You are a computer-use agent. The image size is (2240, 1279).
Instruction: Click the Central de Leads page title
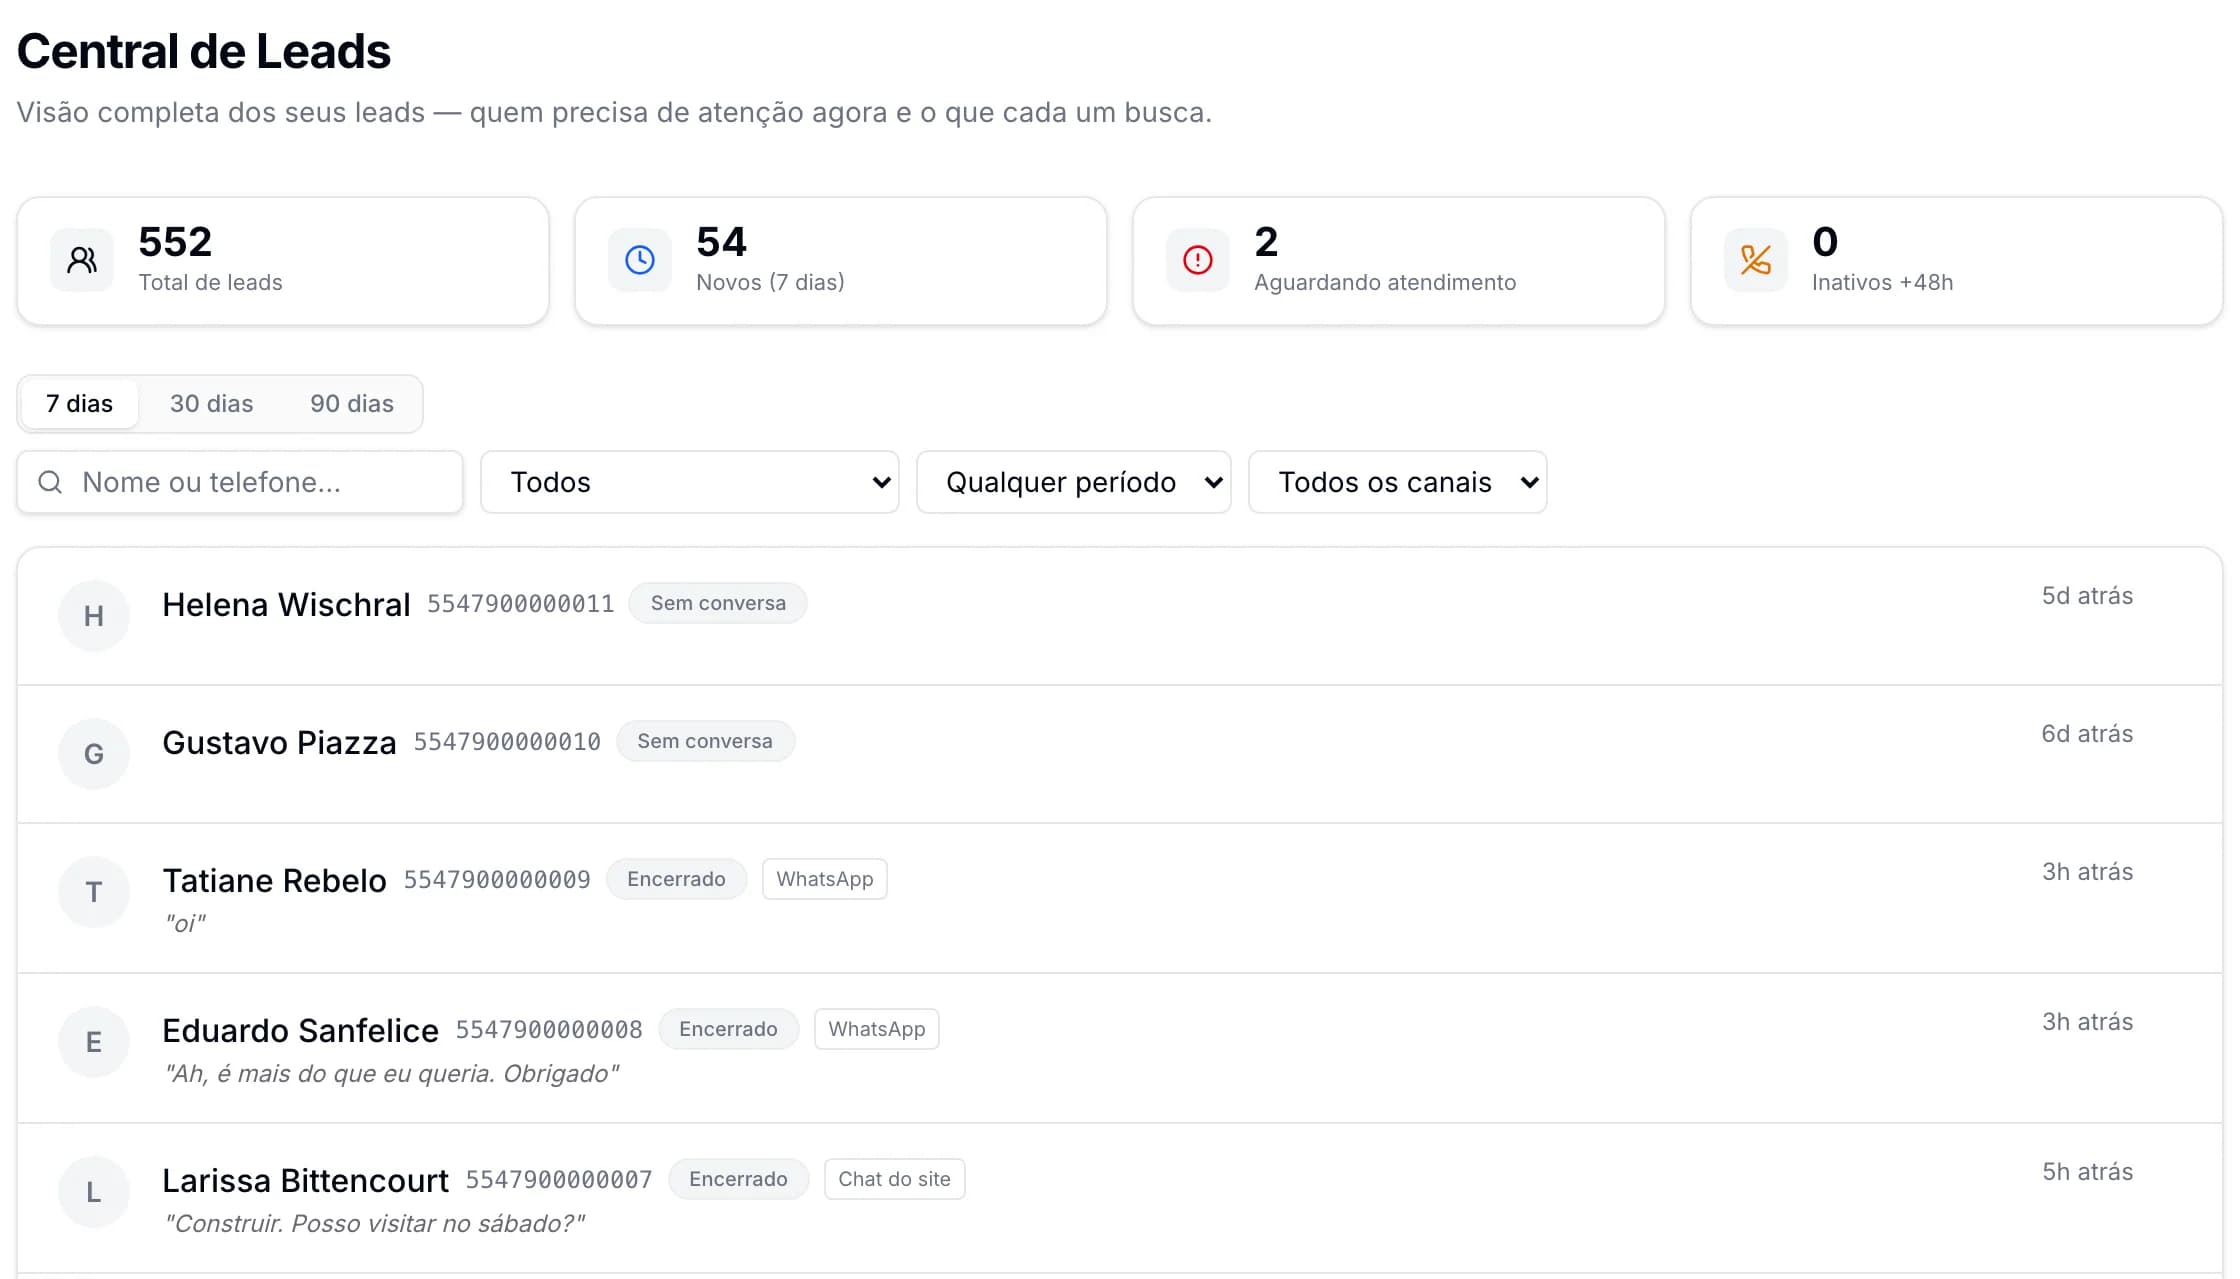point(204,51)
